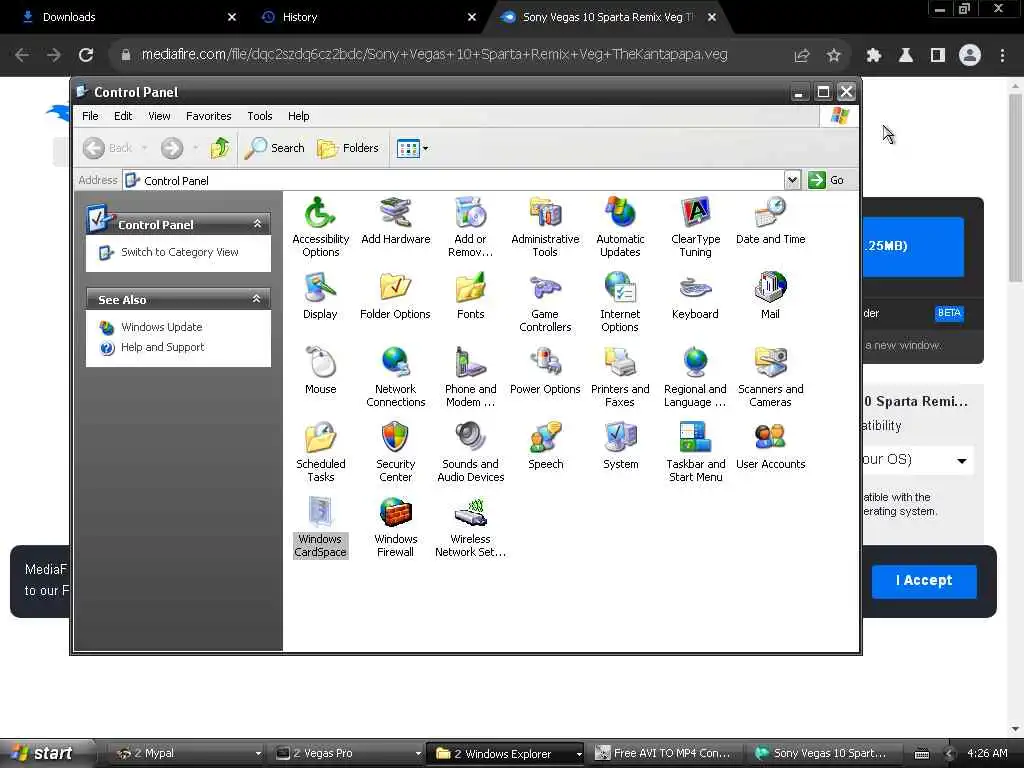Open Internet Options
This screenshot has width=1024, height=768.
point(620,302)
